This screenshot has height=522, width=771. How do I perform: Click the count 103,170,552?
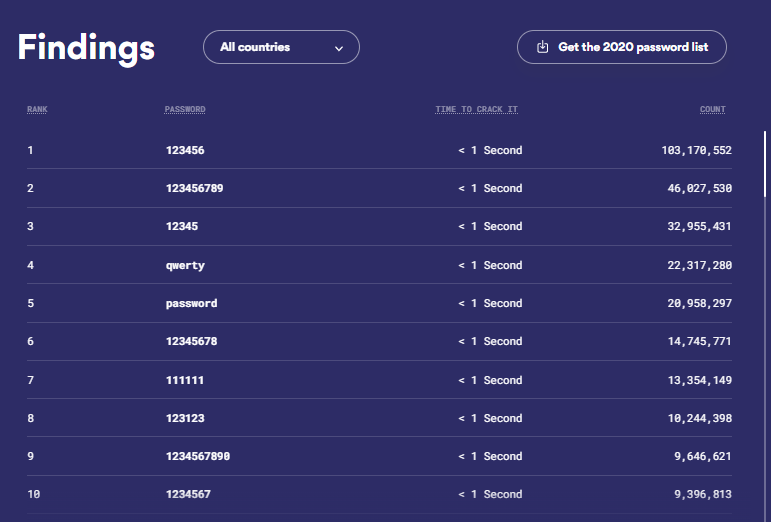click(x=696, y=150)
